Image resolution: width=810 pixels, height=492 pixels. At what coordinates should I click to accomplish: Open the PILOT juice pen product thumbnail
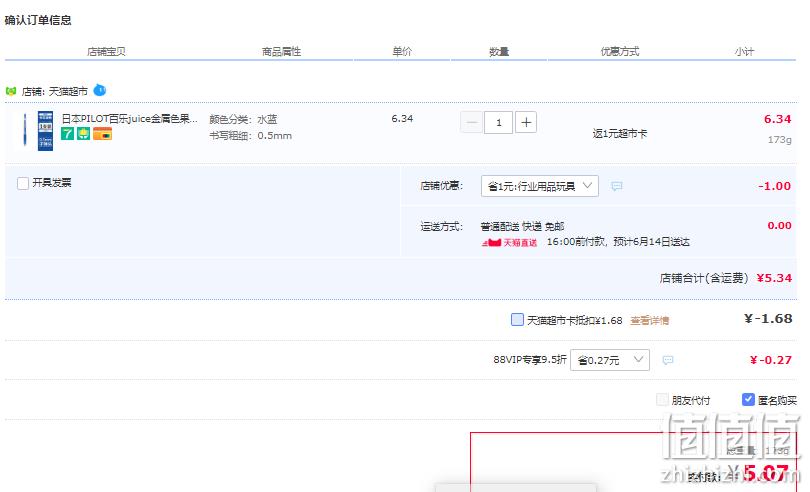39,131
